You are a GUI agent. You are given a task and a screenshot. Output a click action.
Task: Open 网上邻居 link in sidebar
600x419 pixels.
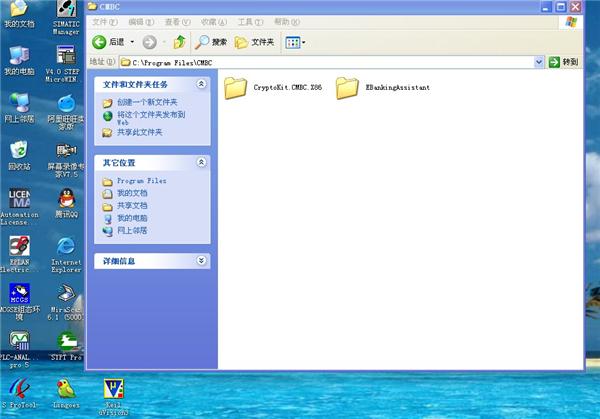(132, 231)
